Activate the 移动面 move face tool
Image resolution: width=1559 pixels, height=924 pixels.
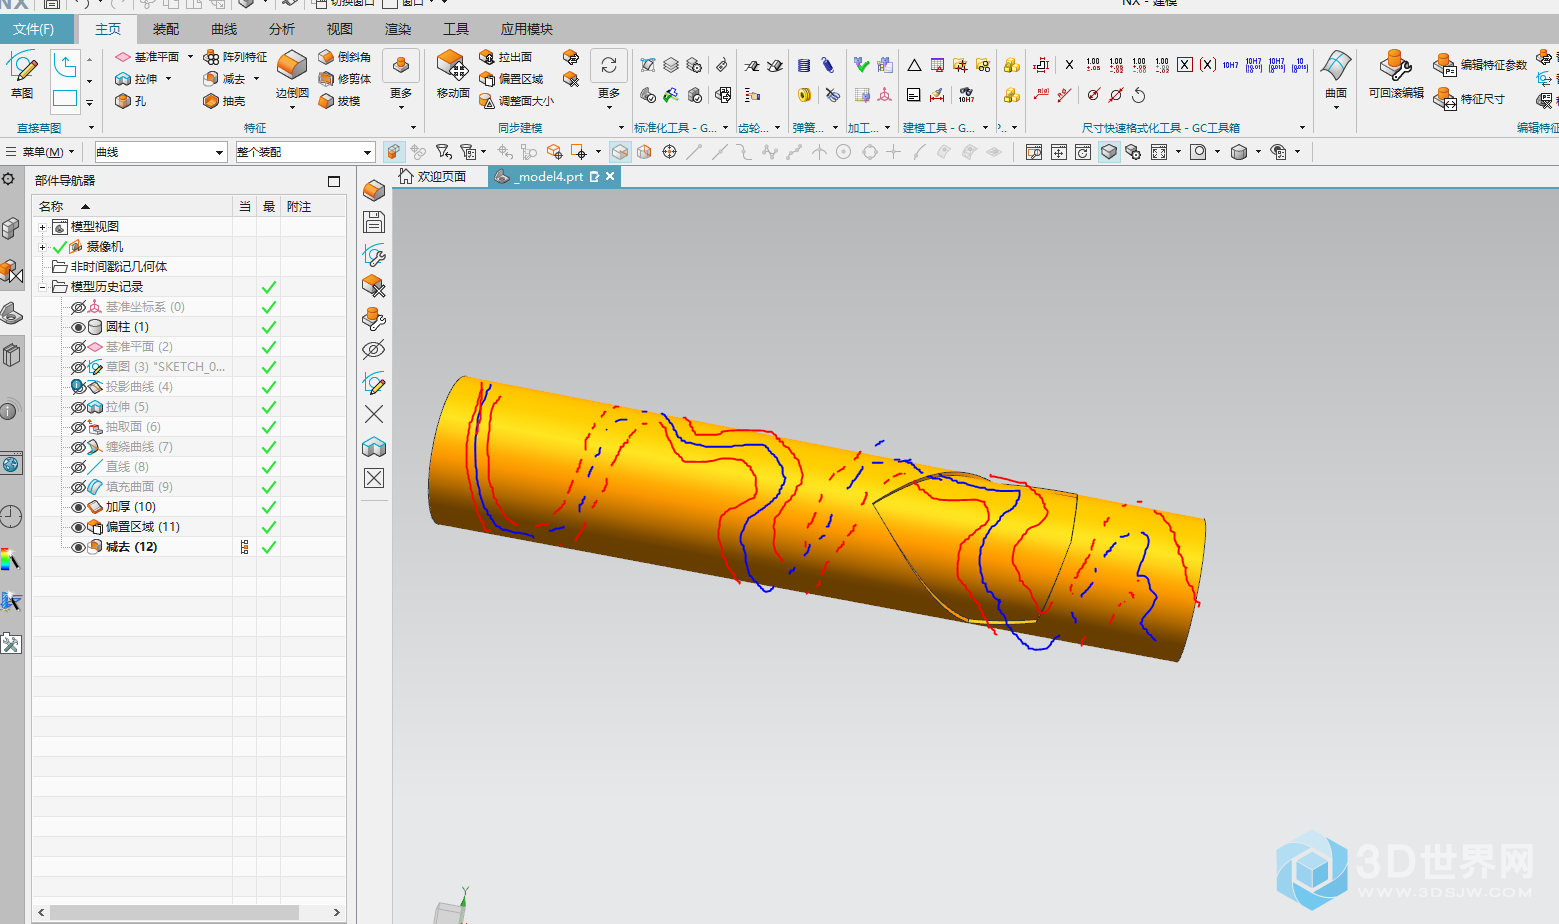point(452,74)
